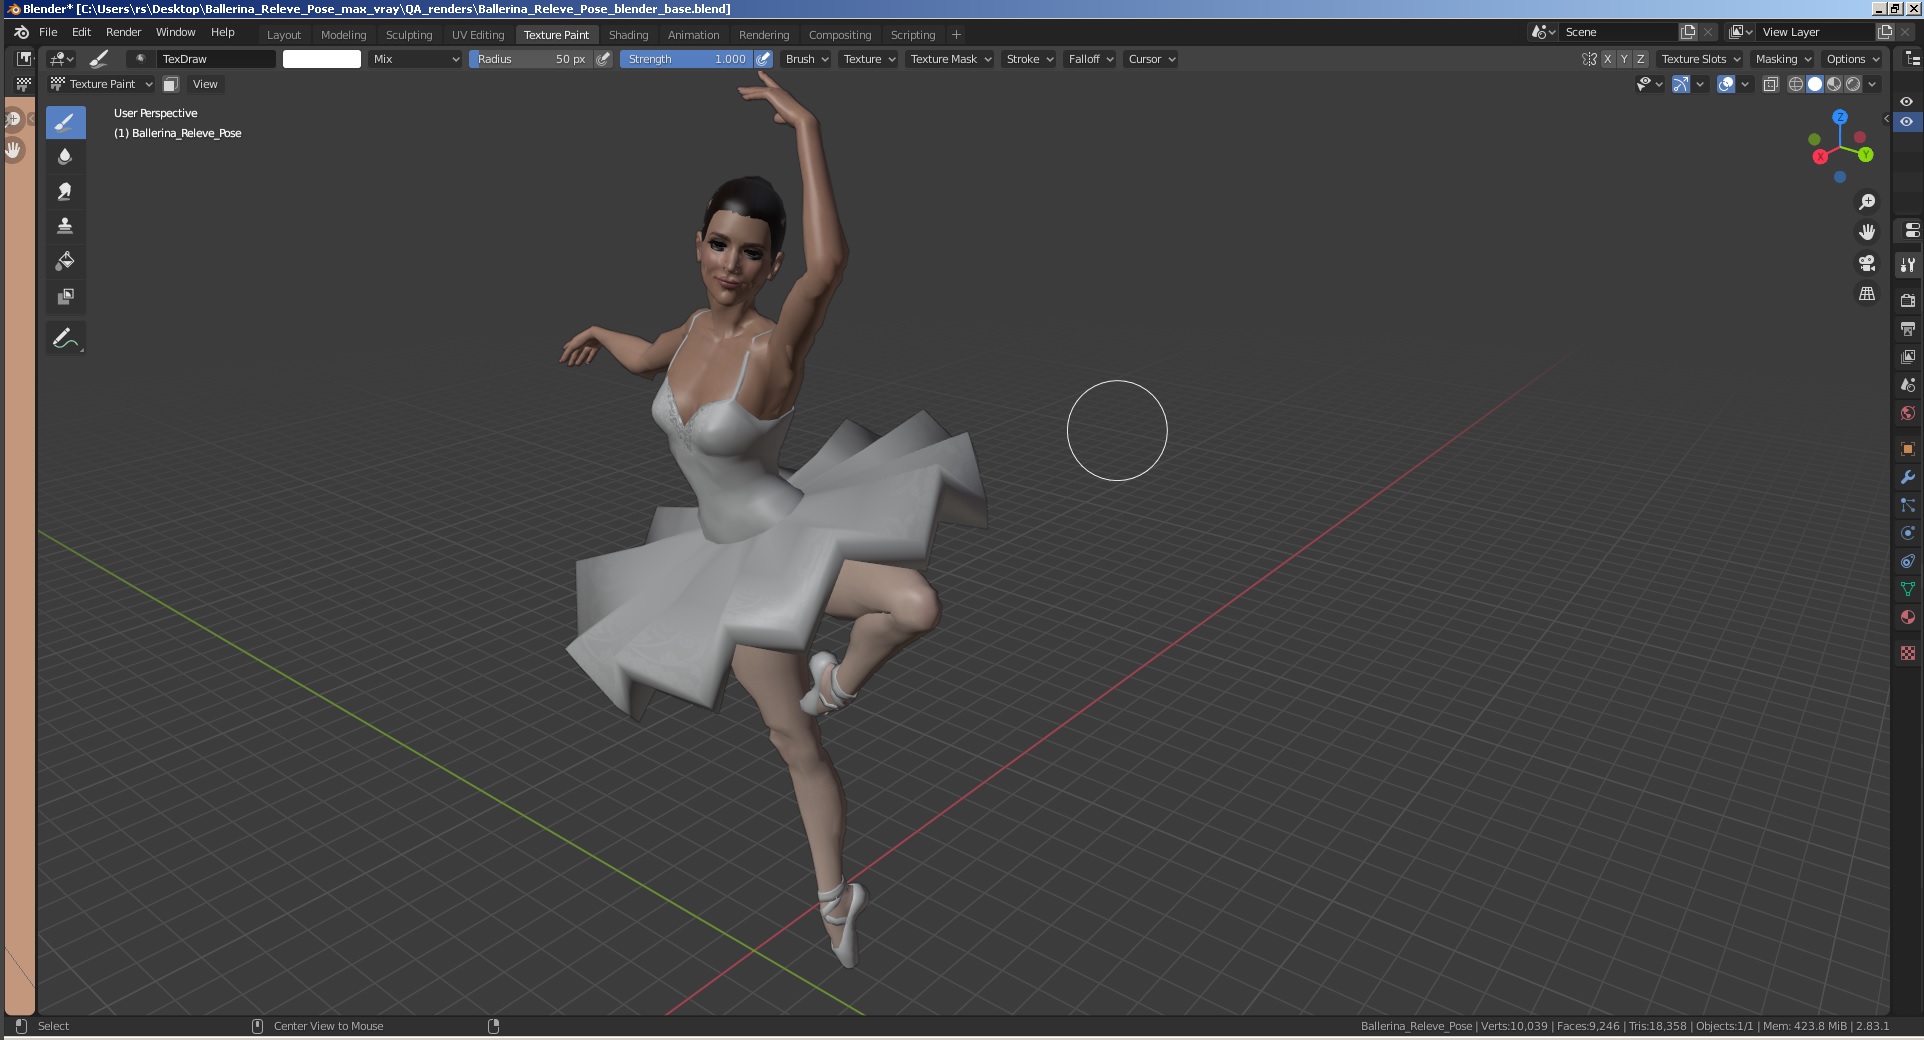This screenshot has height=1040, width=1924.
Task: Enable material preview shading
Action: pyautogui.click(x=1834, y=84)
